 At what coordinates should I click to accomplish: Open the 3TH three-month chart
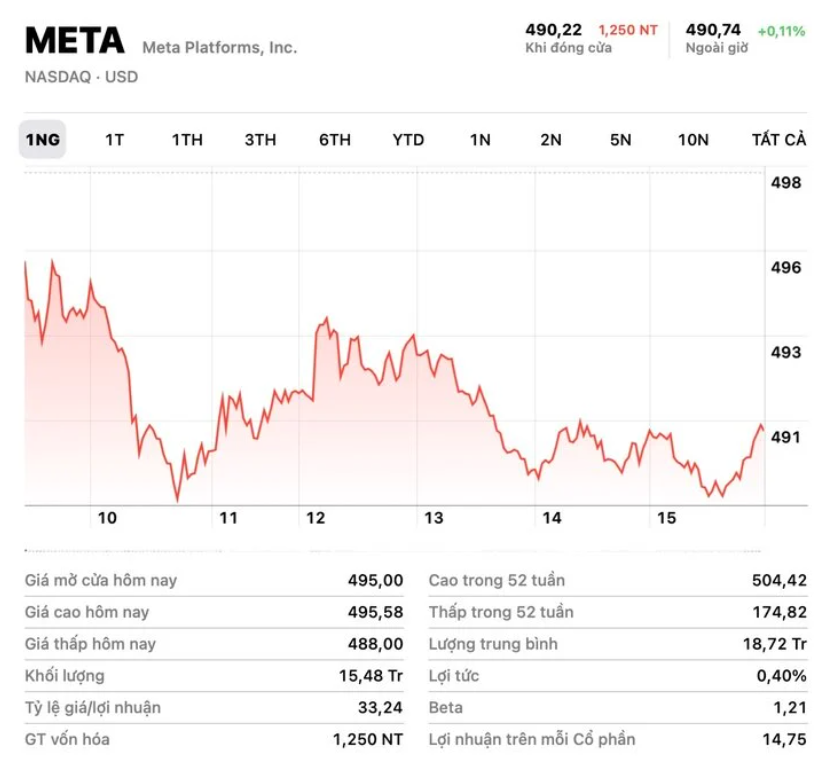coord(261,140)
